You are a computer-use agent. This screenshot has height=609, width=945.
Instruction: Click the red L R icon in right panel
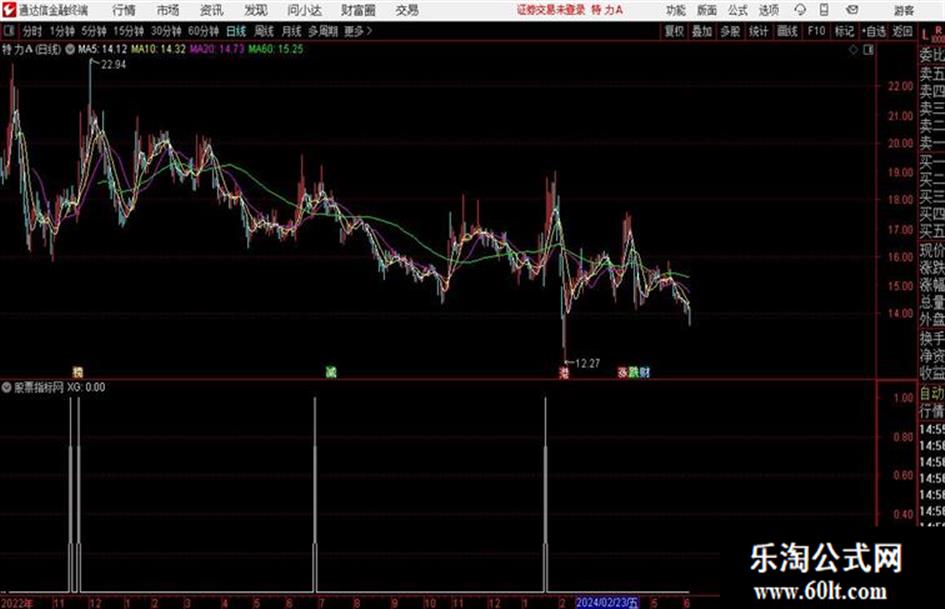point(932,34)
